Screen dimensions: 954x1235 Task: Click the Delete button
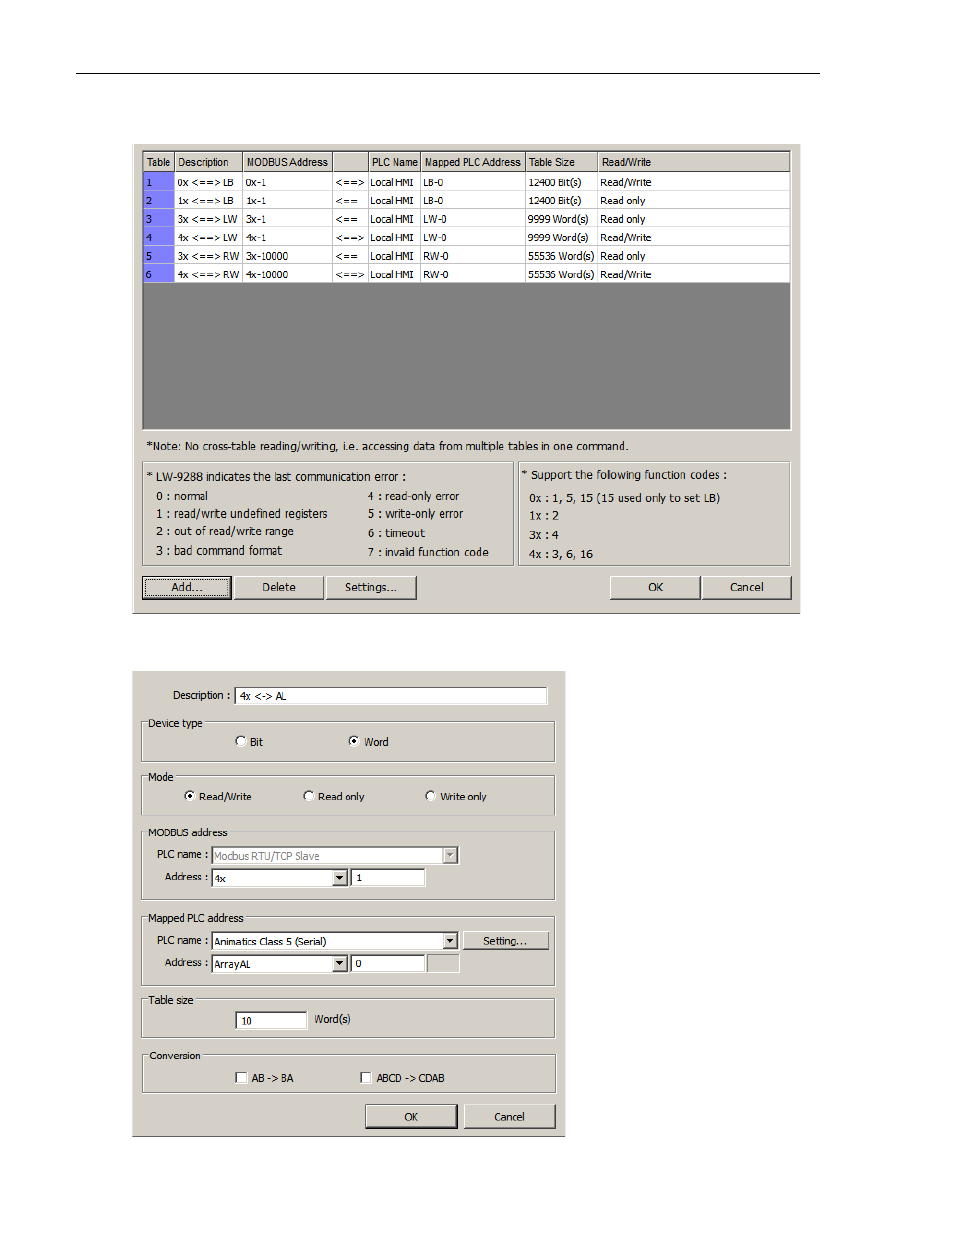coord(279,587)
